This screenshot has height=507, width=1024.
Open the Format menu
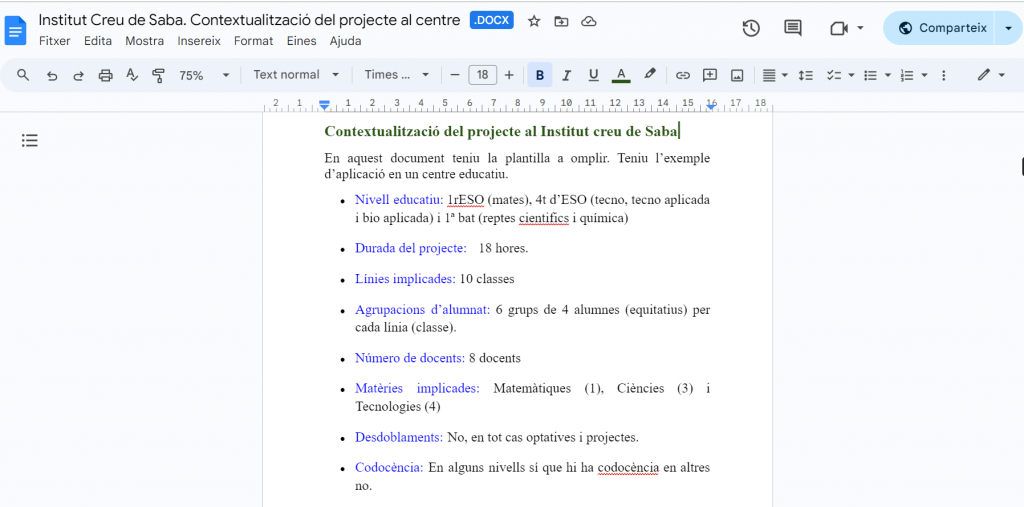click(x=253, y=41)
